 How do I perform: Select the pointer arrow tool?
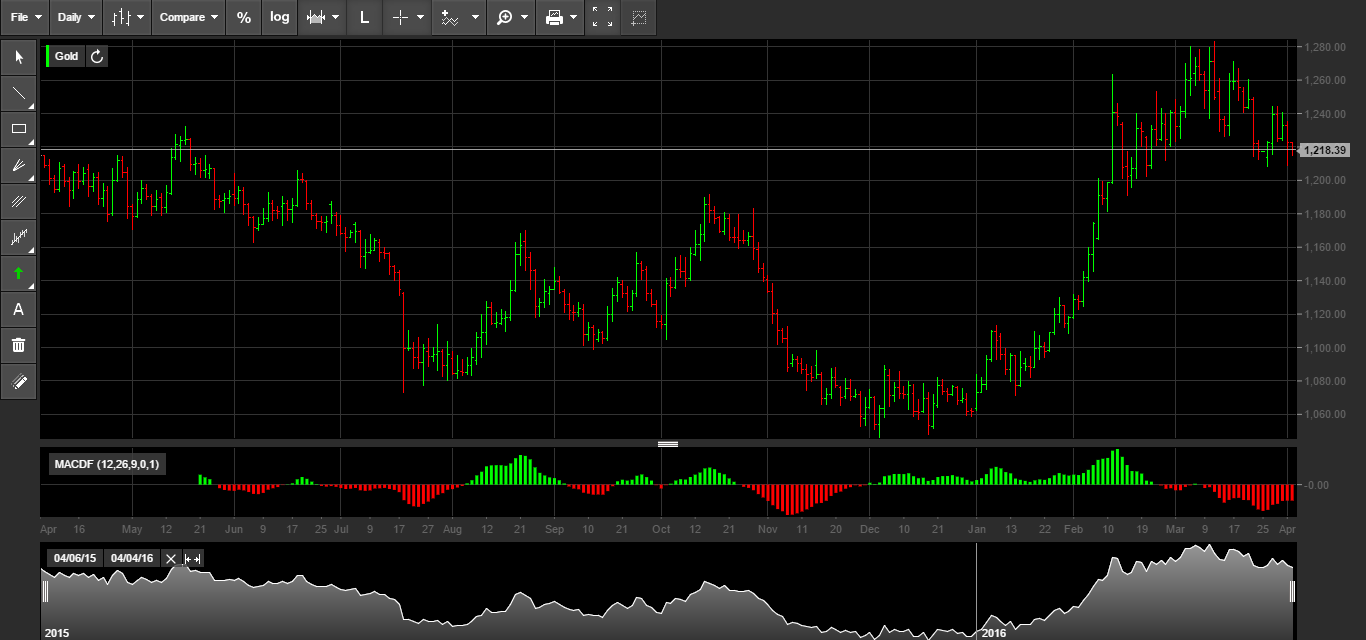(x=18, y=57)
